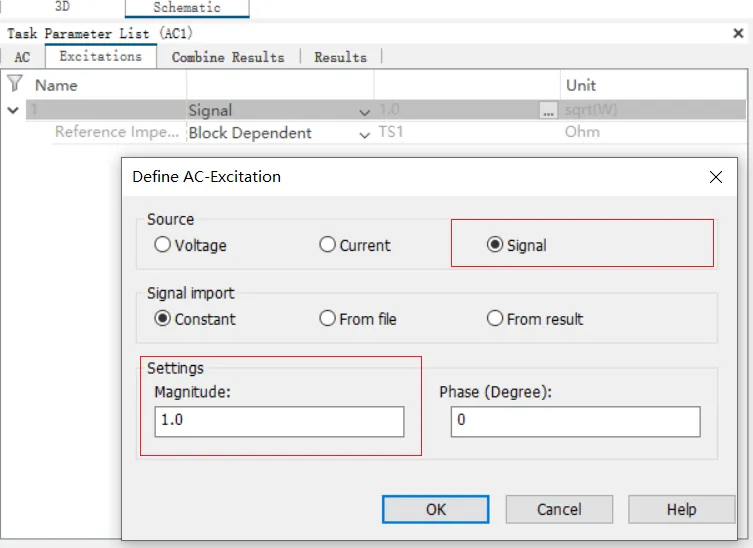Click the Cancel button
753x548 pixels.
[x=559, y=509]
